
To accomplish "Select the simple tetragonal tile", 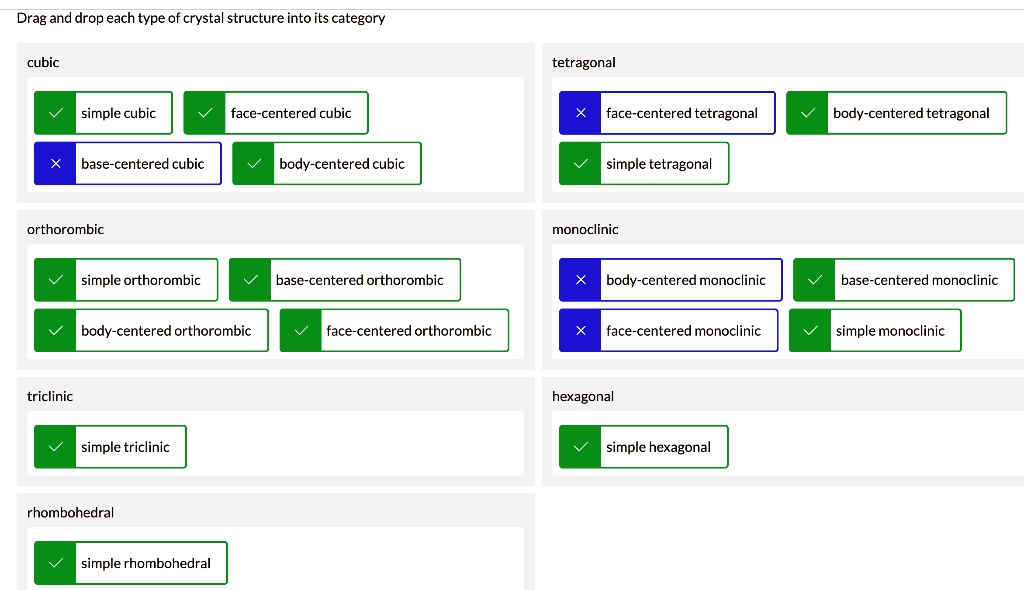I will (x=644, y=163).
